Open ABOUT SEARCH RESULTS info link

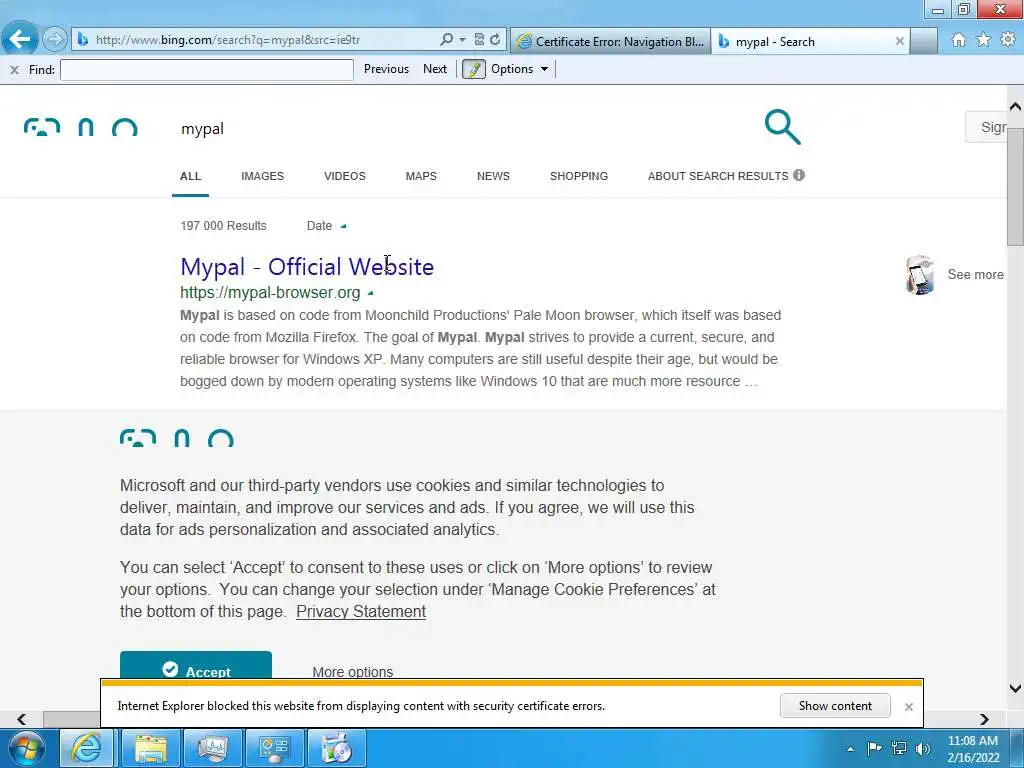click(x=718, y=176)
